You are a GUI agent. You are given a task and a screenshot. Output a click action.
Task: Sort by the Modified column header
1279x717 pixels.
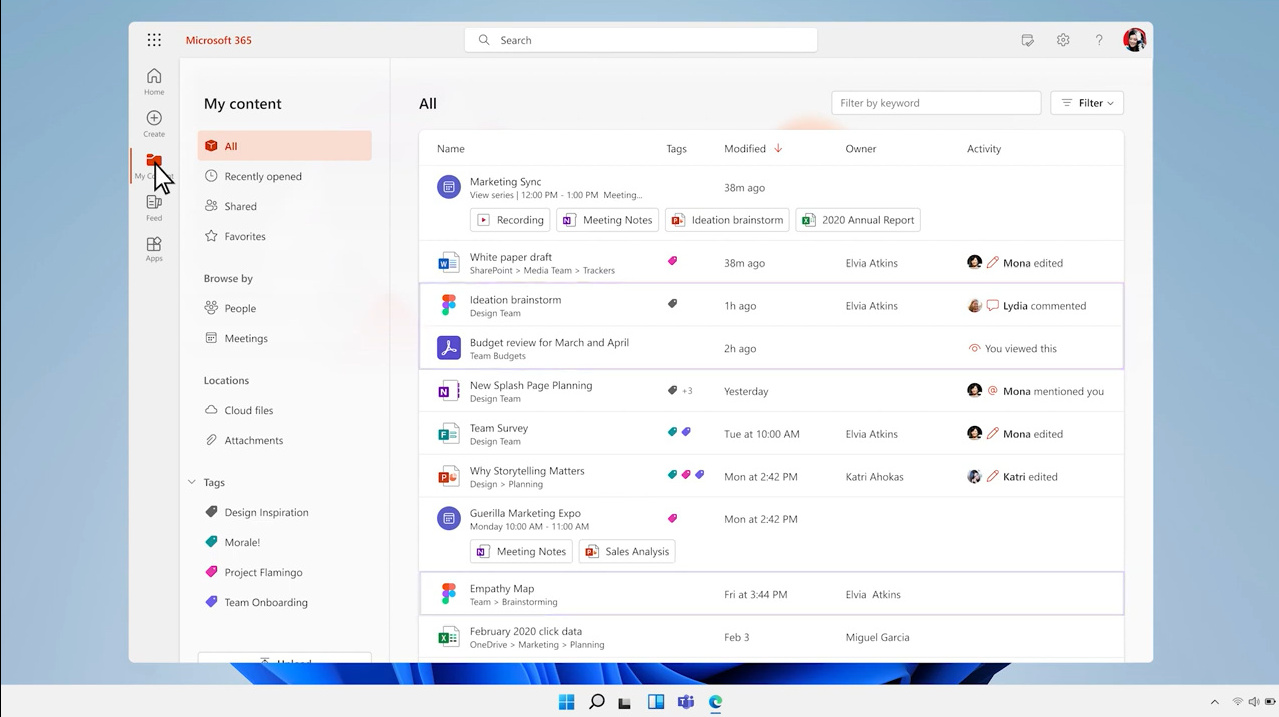click(745, 149)
